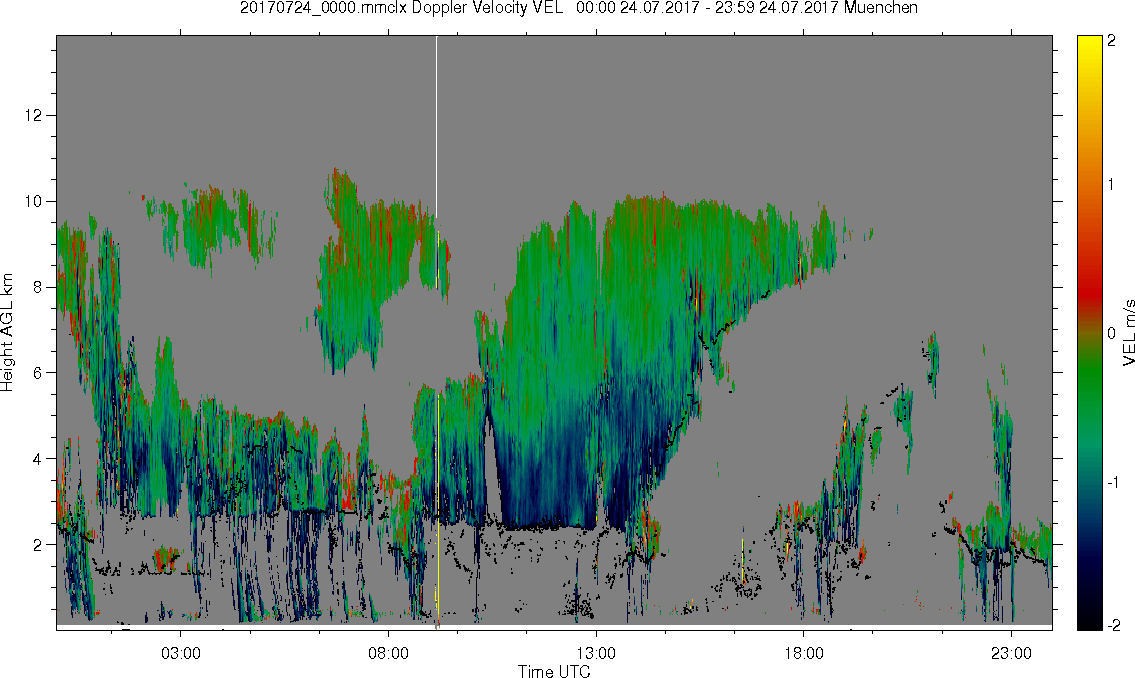Click the '13:00' time axis label

coord(596,653)
